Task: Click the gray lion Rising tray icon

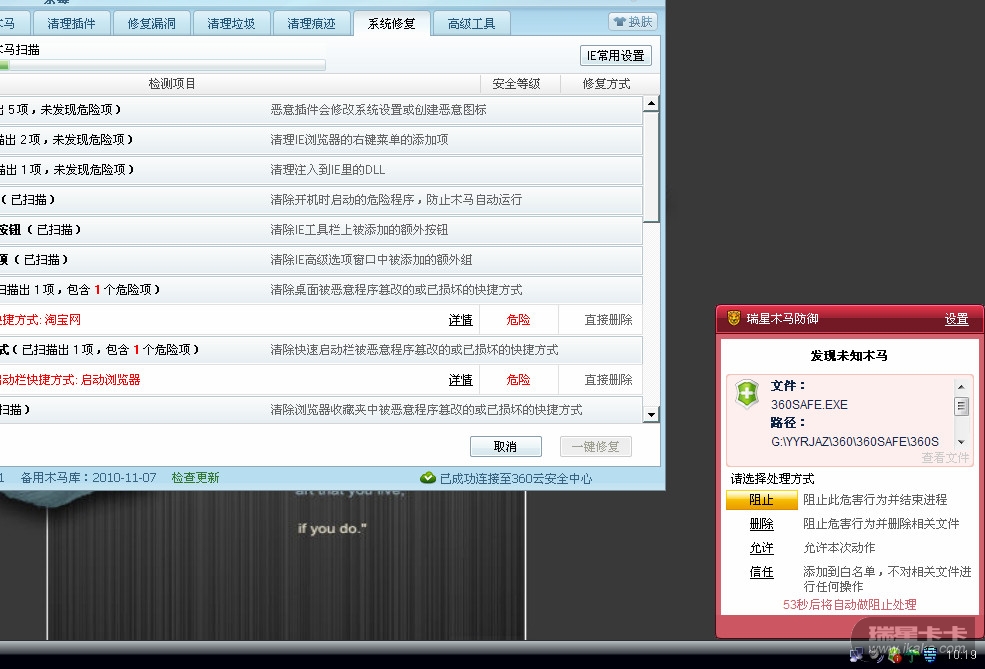Action: 874,655
